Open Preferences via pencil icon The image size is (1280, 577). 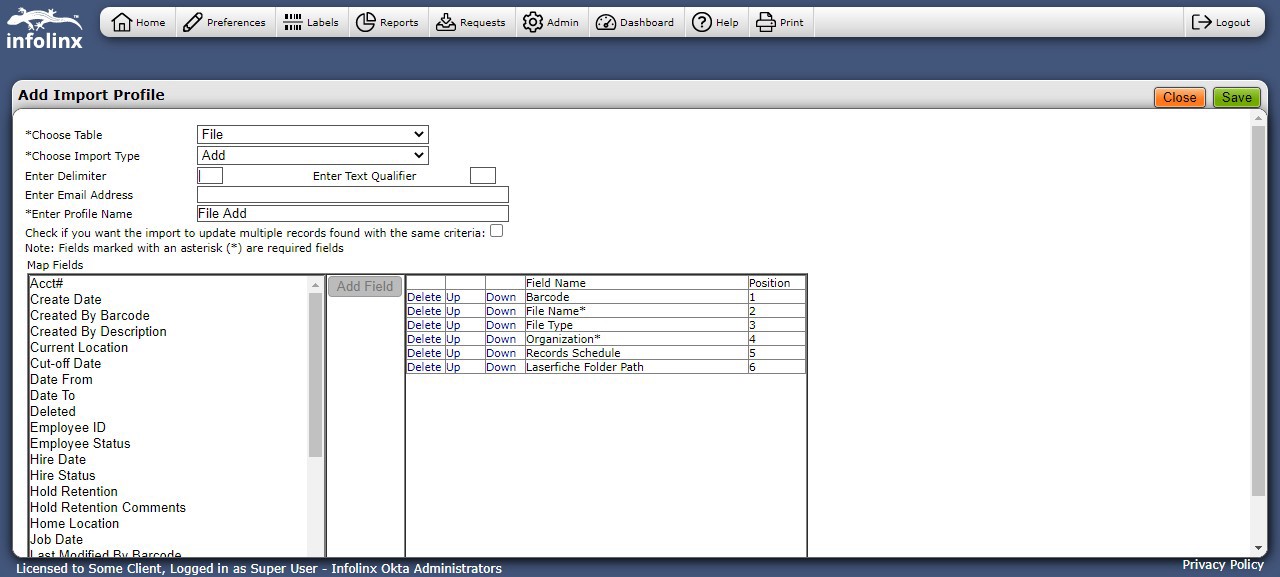click(x=193, y=22)
